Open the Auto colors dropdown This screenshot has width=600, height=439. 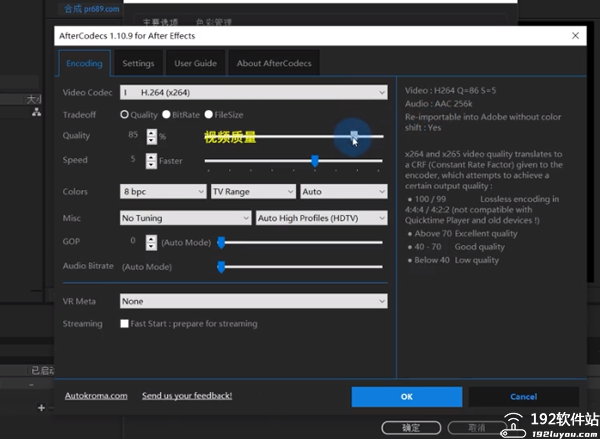344,191
